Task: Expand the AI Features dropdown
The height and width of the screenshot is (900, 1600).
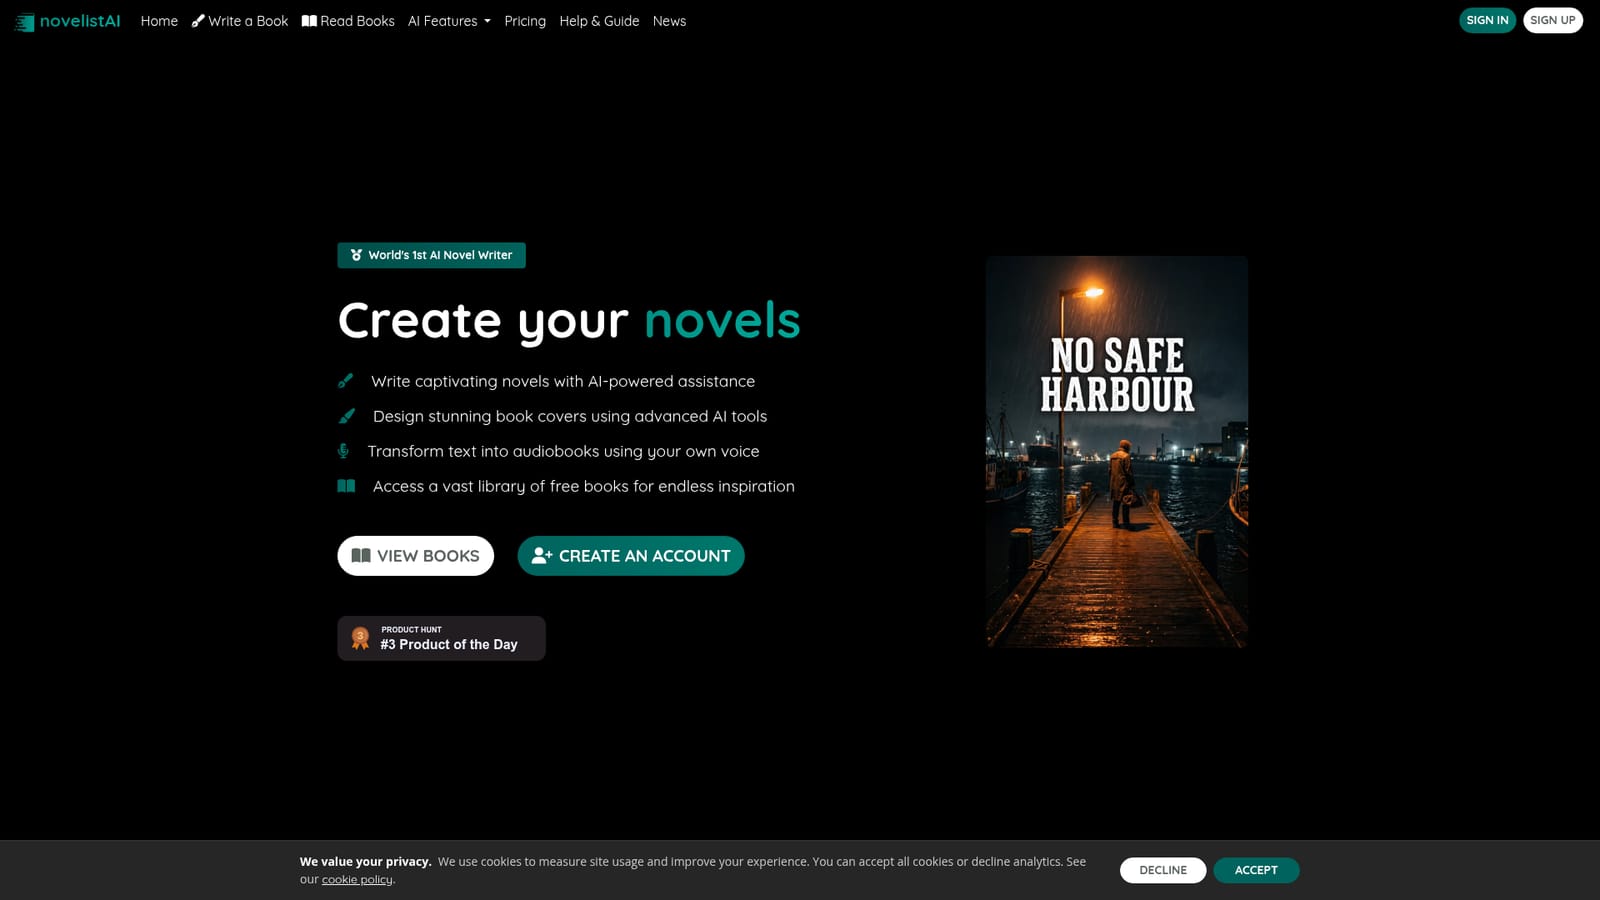Action: 449,21
